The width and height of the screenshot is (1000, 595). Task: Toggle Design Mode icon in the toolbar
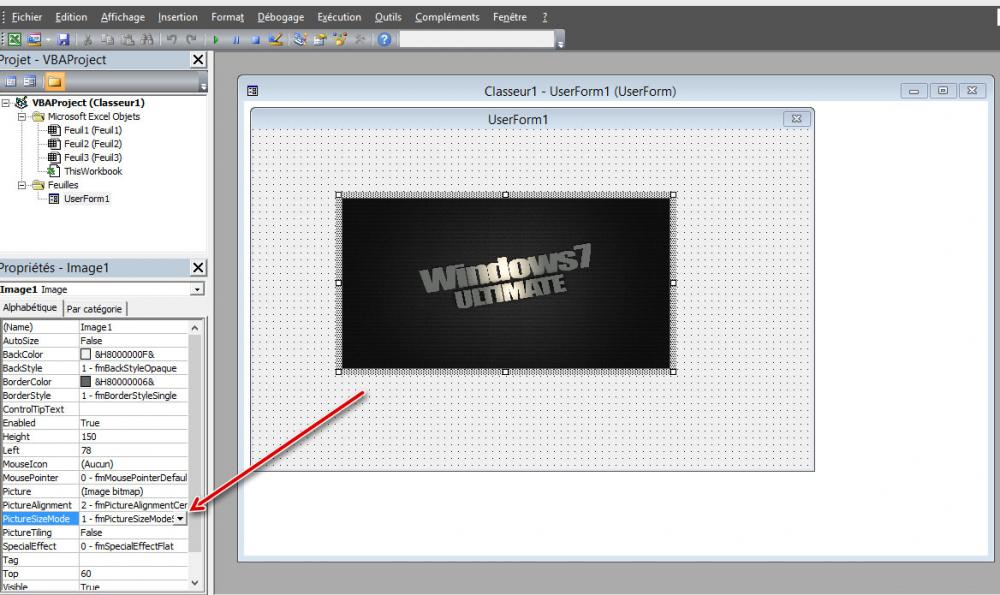click(276, 40)
